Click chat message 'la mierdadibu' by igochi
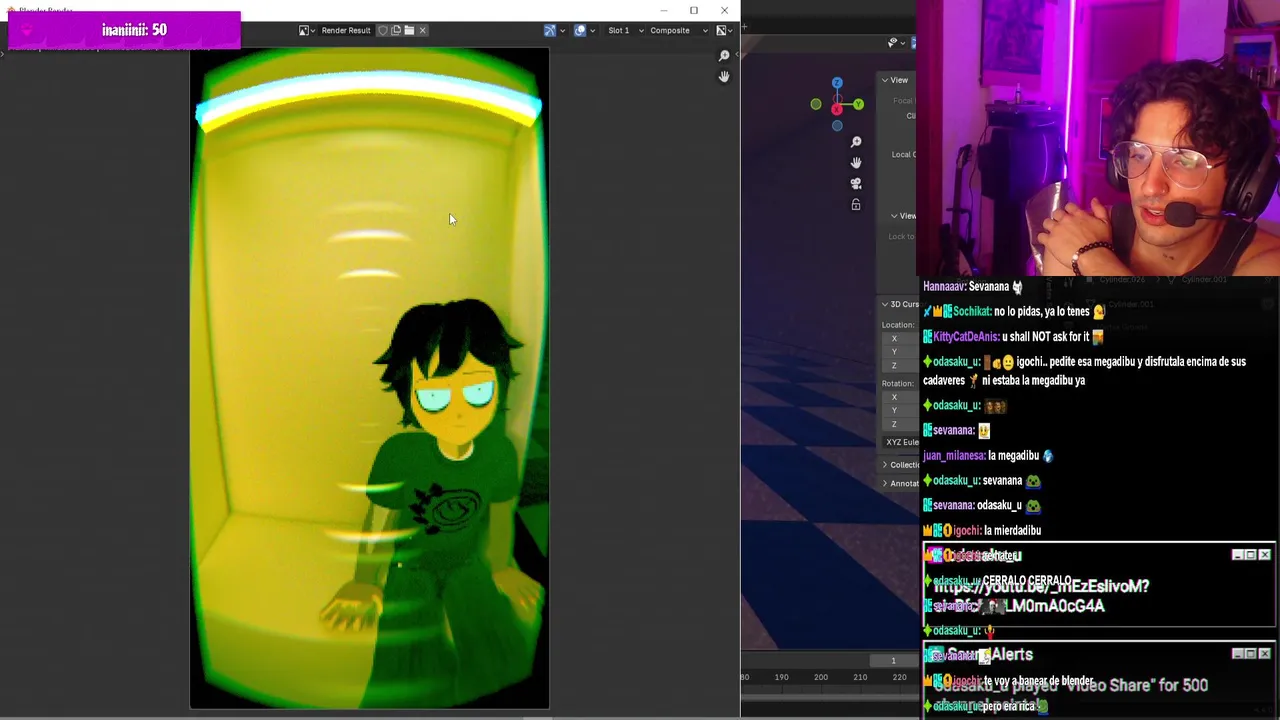This screenshot has width=1280, height=720. point(982,531)
